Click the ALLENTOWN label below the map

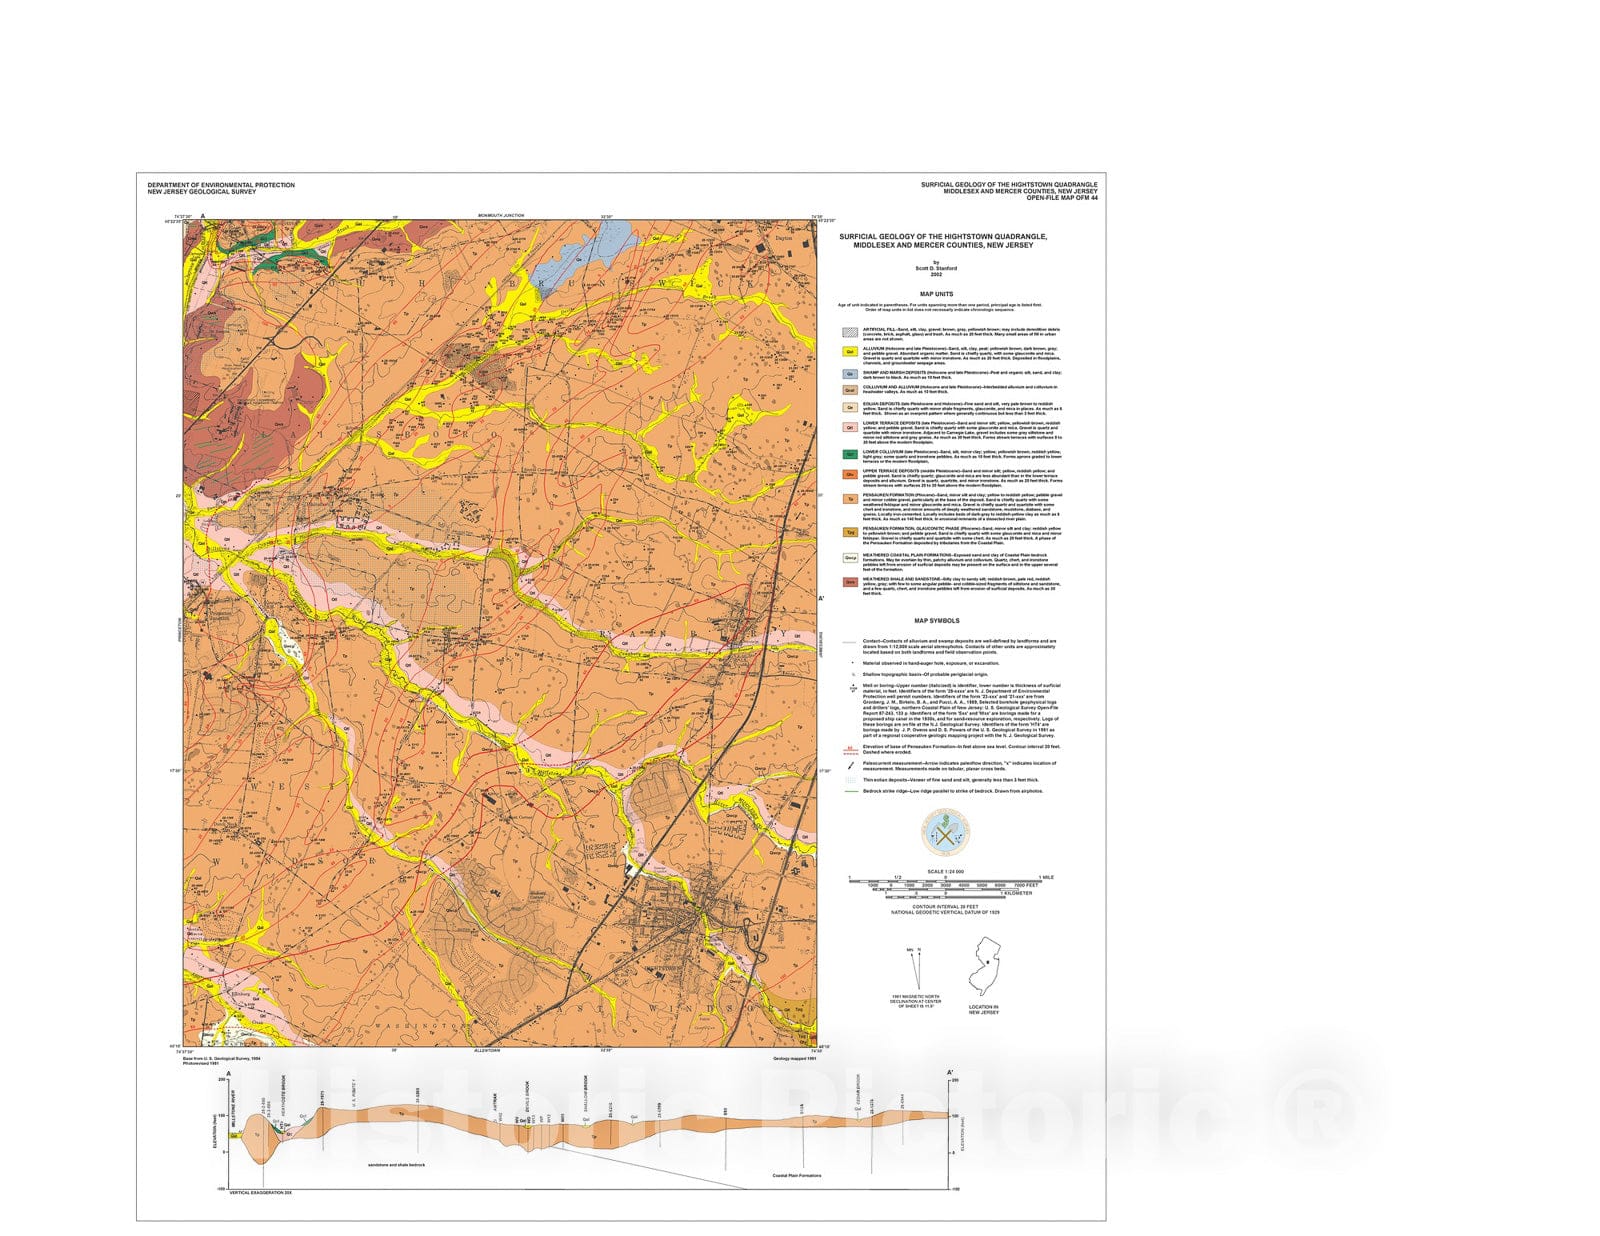(489, 1052)
